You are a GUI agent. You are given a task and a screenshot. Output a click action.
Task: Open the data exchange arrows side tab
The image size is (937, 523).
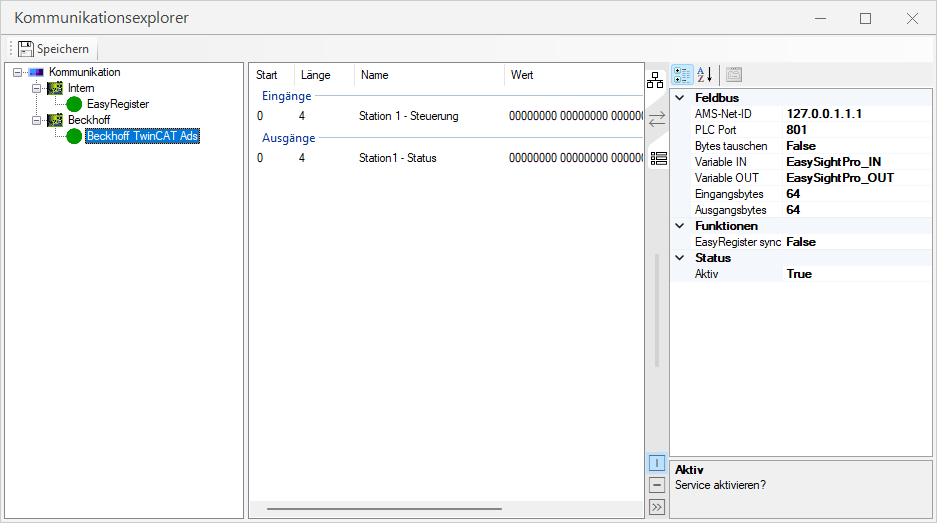pos(656,119)
